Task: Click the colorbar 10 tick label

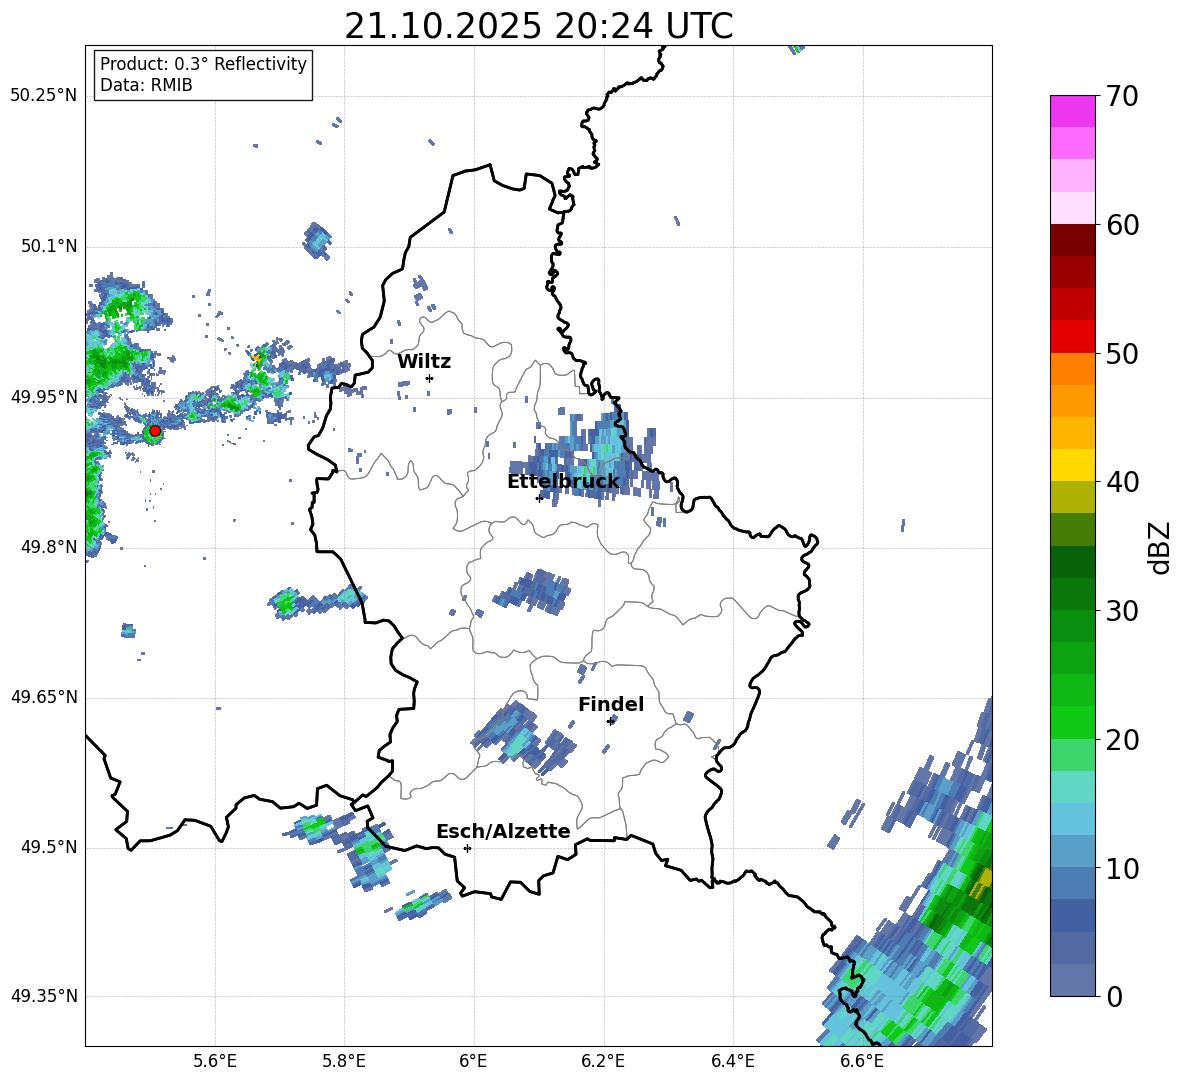Action: click(1122, 868)
